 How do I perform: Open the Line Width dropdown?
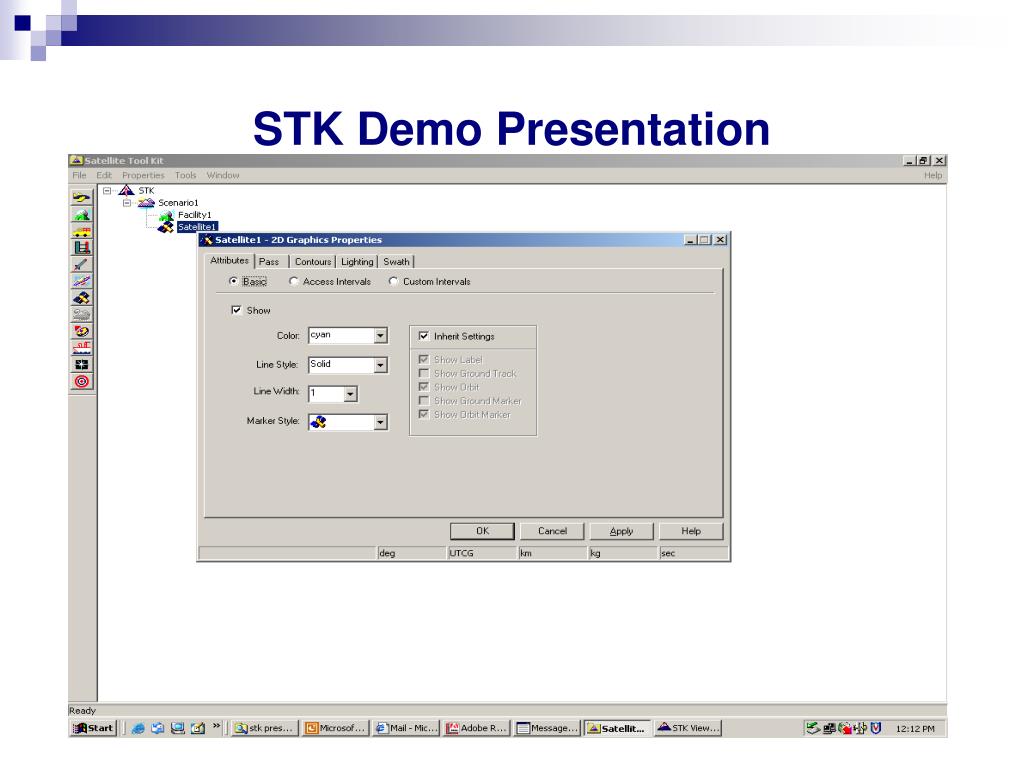tap(350, 394)
